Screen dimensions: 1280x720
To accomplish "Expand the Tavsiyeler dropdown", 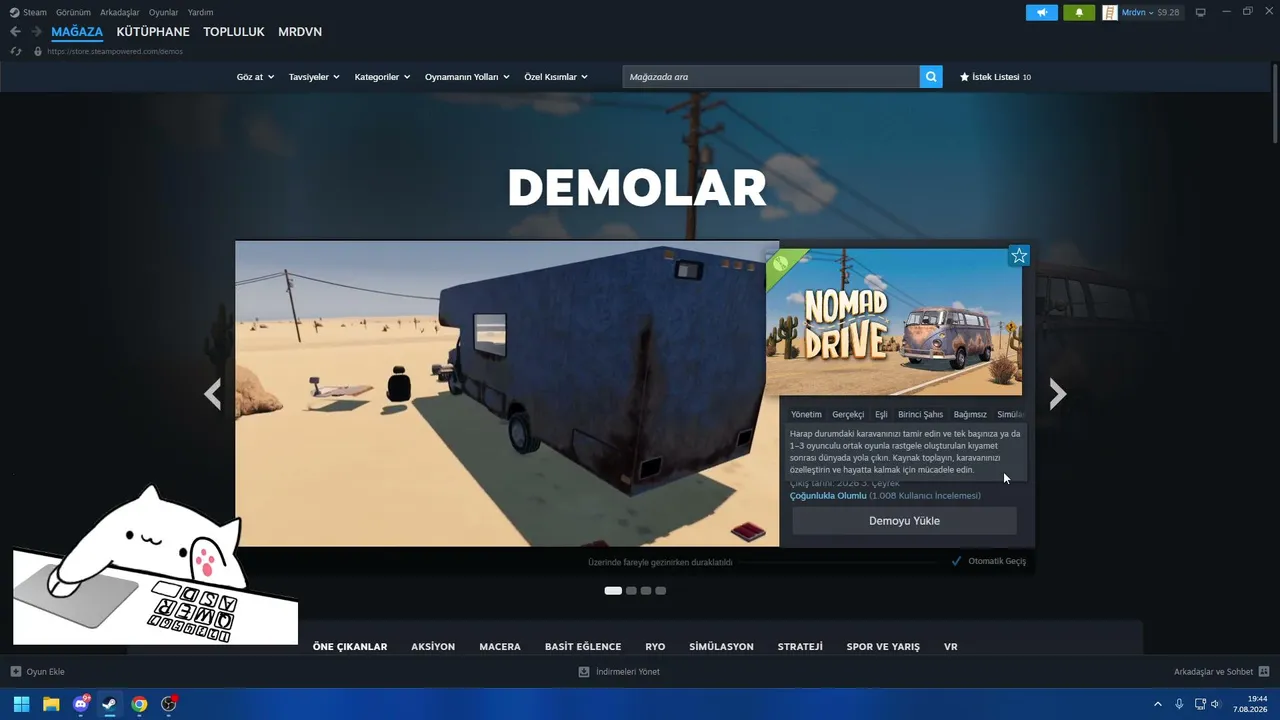I will pos(314,77).
